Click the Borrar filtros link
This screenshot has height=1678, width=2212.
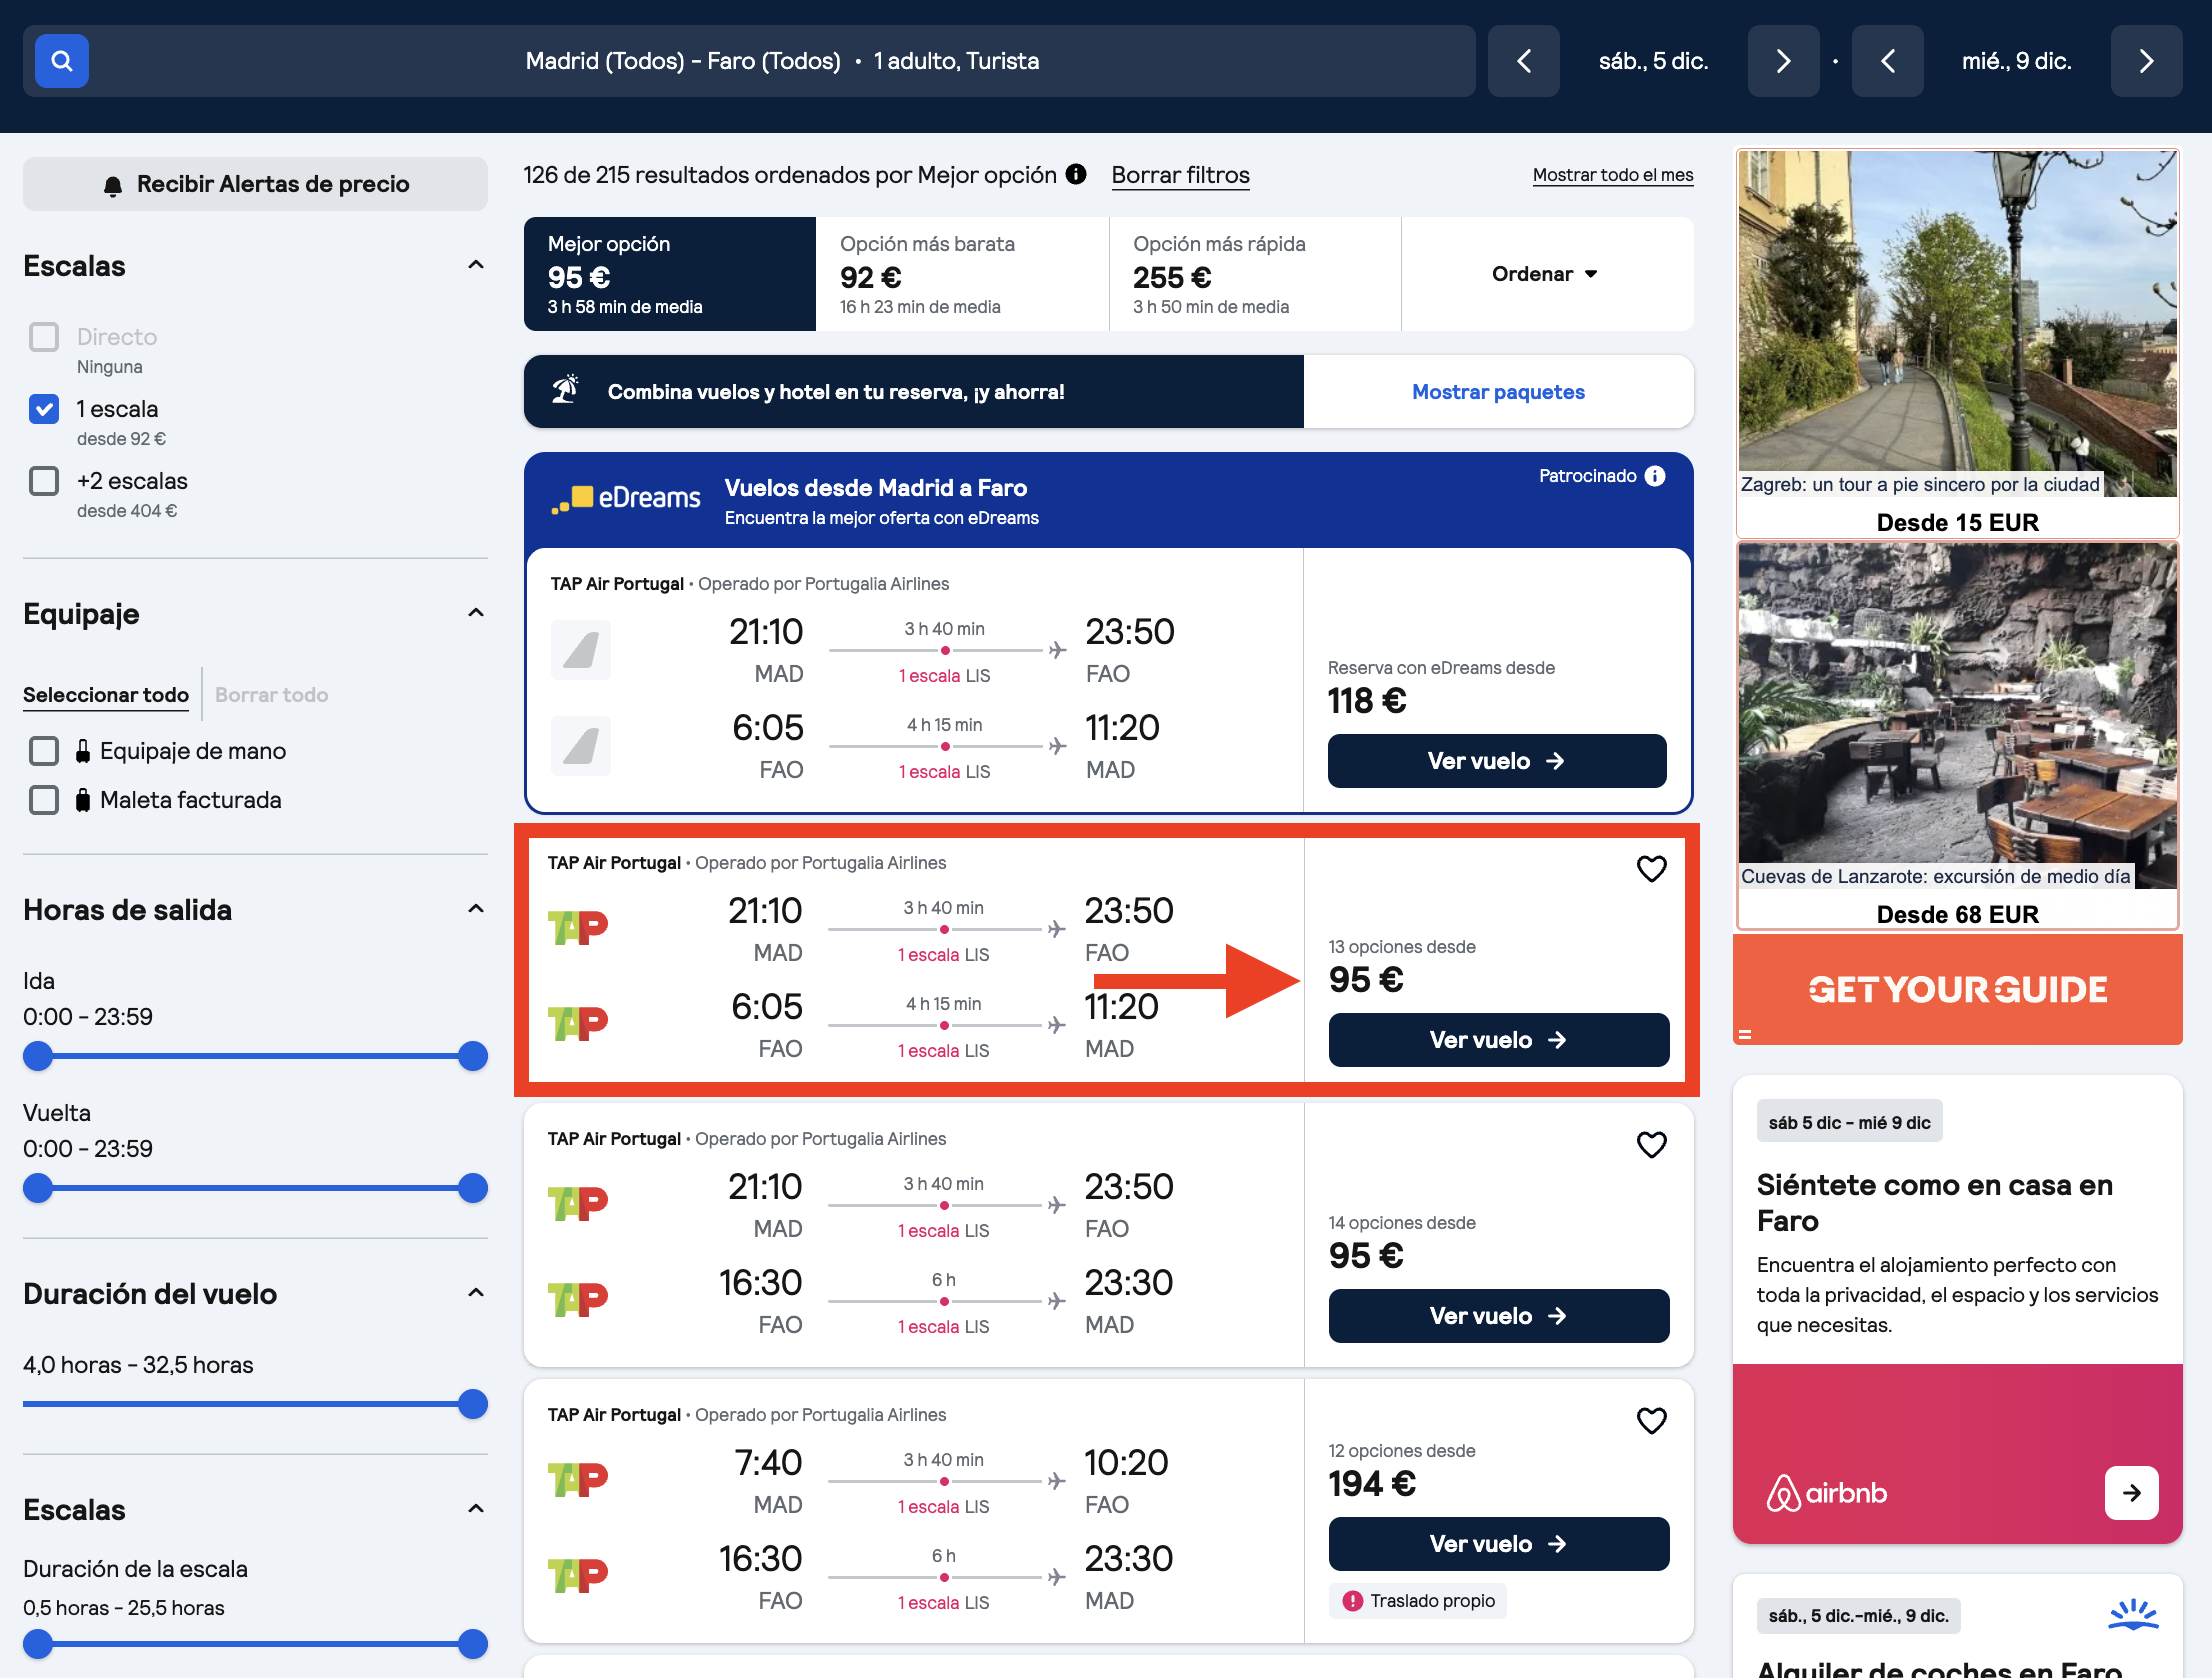click(1180, 175)
